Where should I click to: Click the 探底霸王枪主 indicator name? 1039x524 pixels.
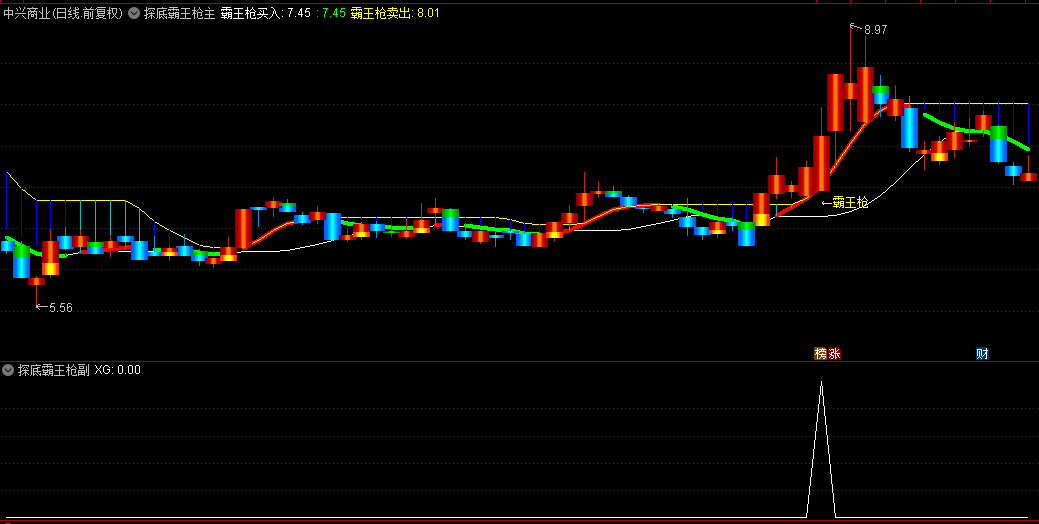coord(179,13)
